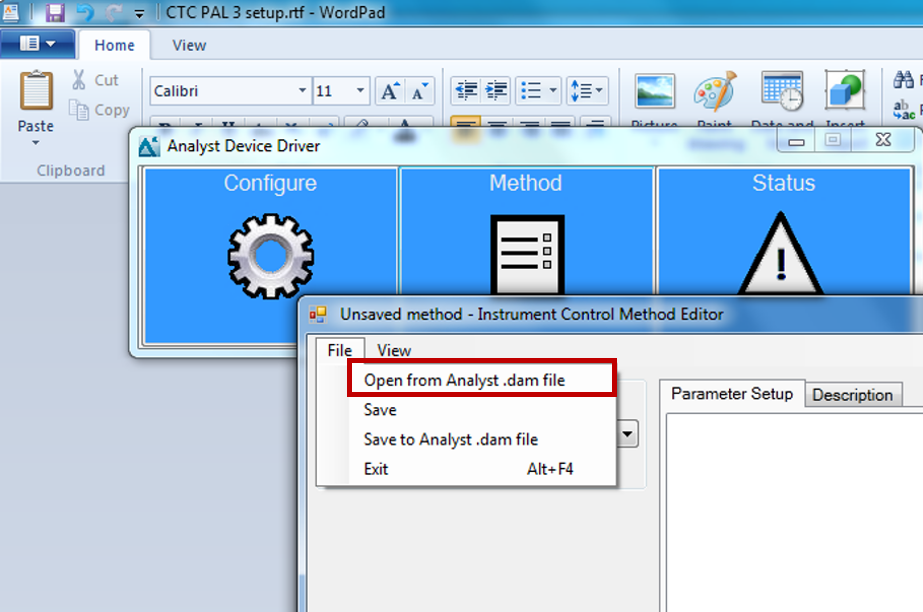
Task: Switch to WordPad's View ribbon tab
Action: click(x=189, y=45)
